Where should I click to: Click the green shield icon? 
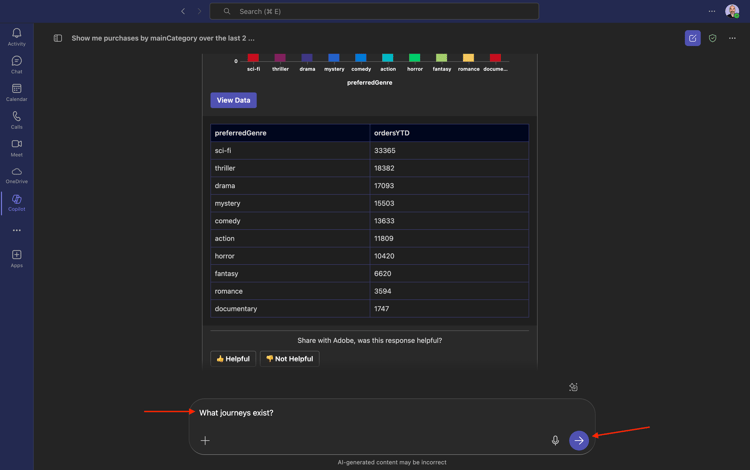click(x=713, y=38)
